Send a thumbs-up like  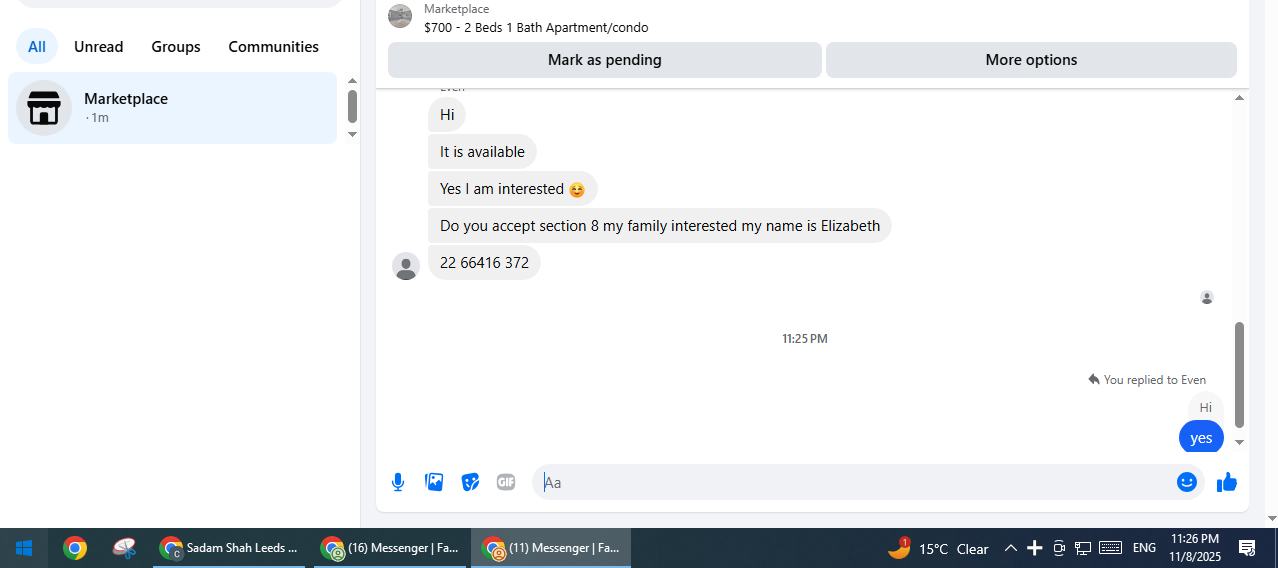1227,482
